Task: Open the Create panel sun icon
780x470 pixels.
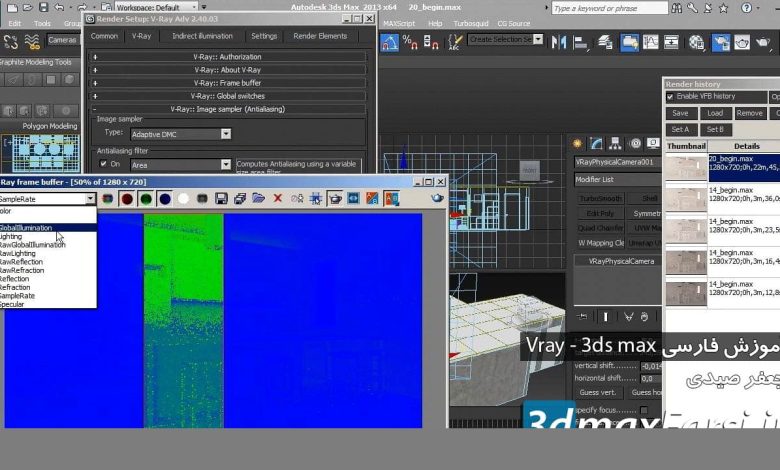Action: pos(577,144)
